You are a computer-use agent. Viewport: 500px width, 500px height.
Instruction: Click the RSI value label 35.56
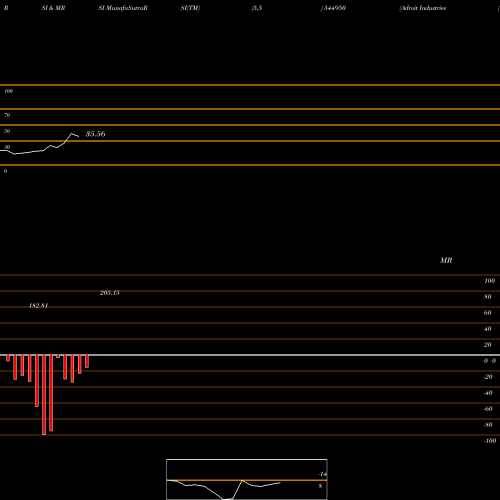[96, 134]
